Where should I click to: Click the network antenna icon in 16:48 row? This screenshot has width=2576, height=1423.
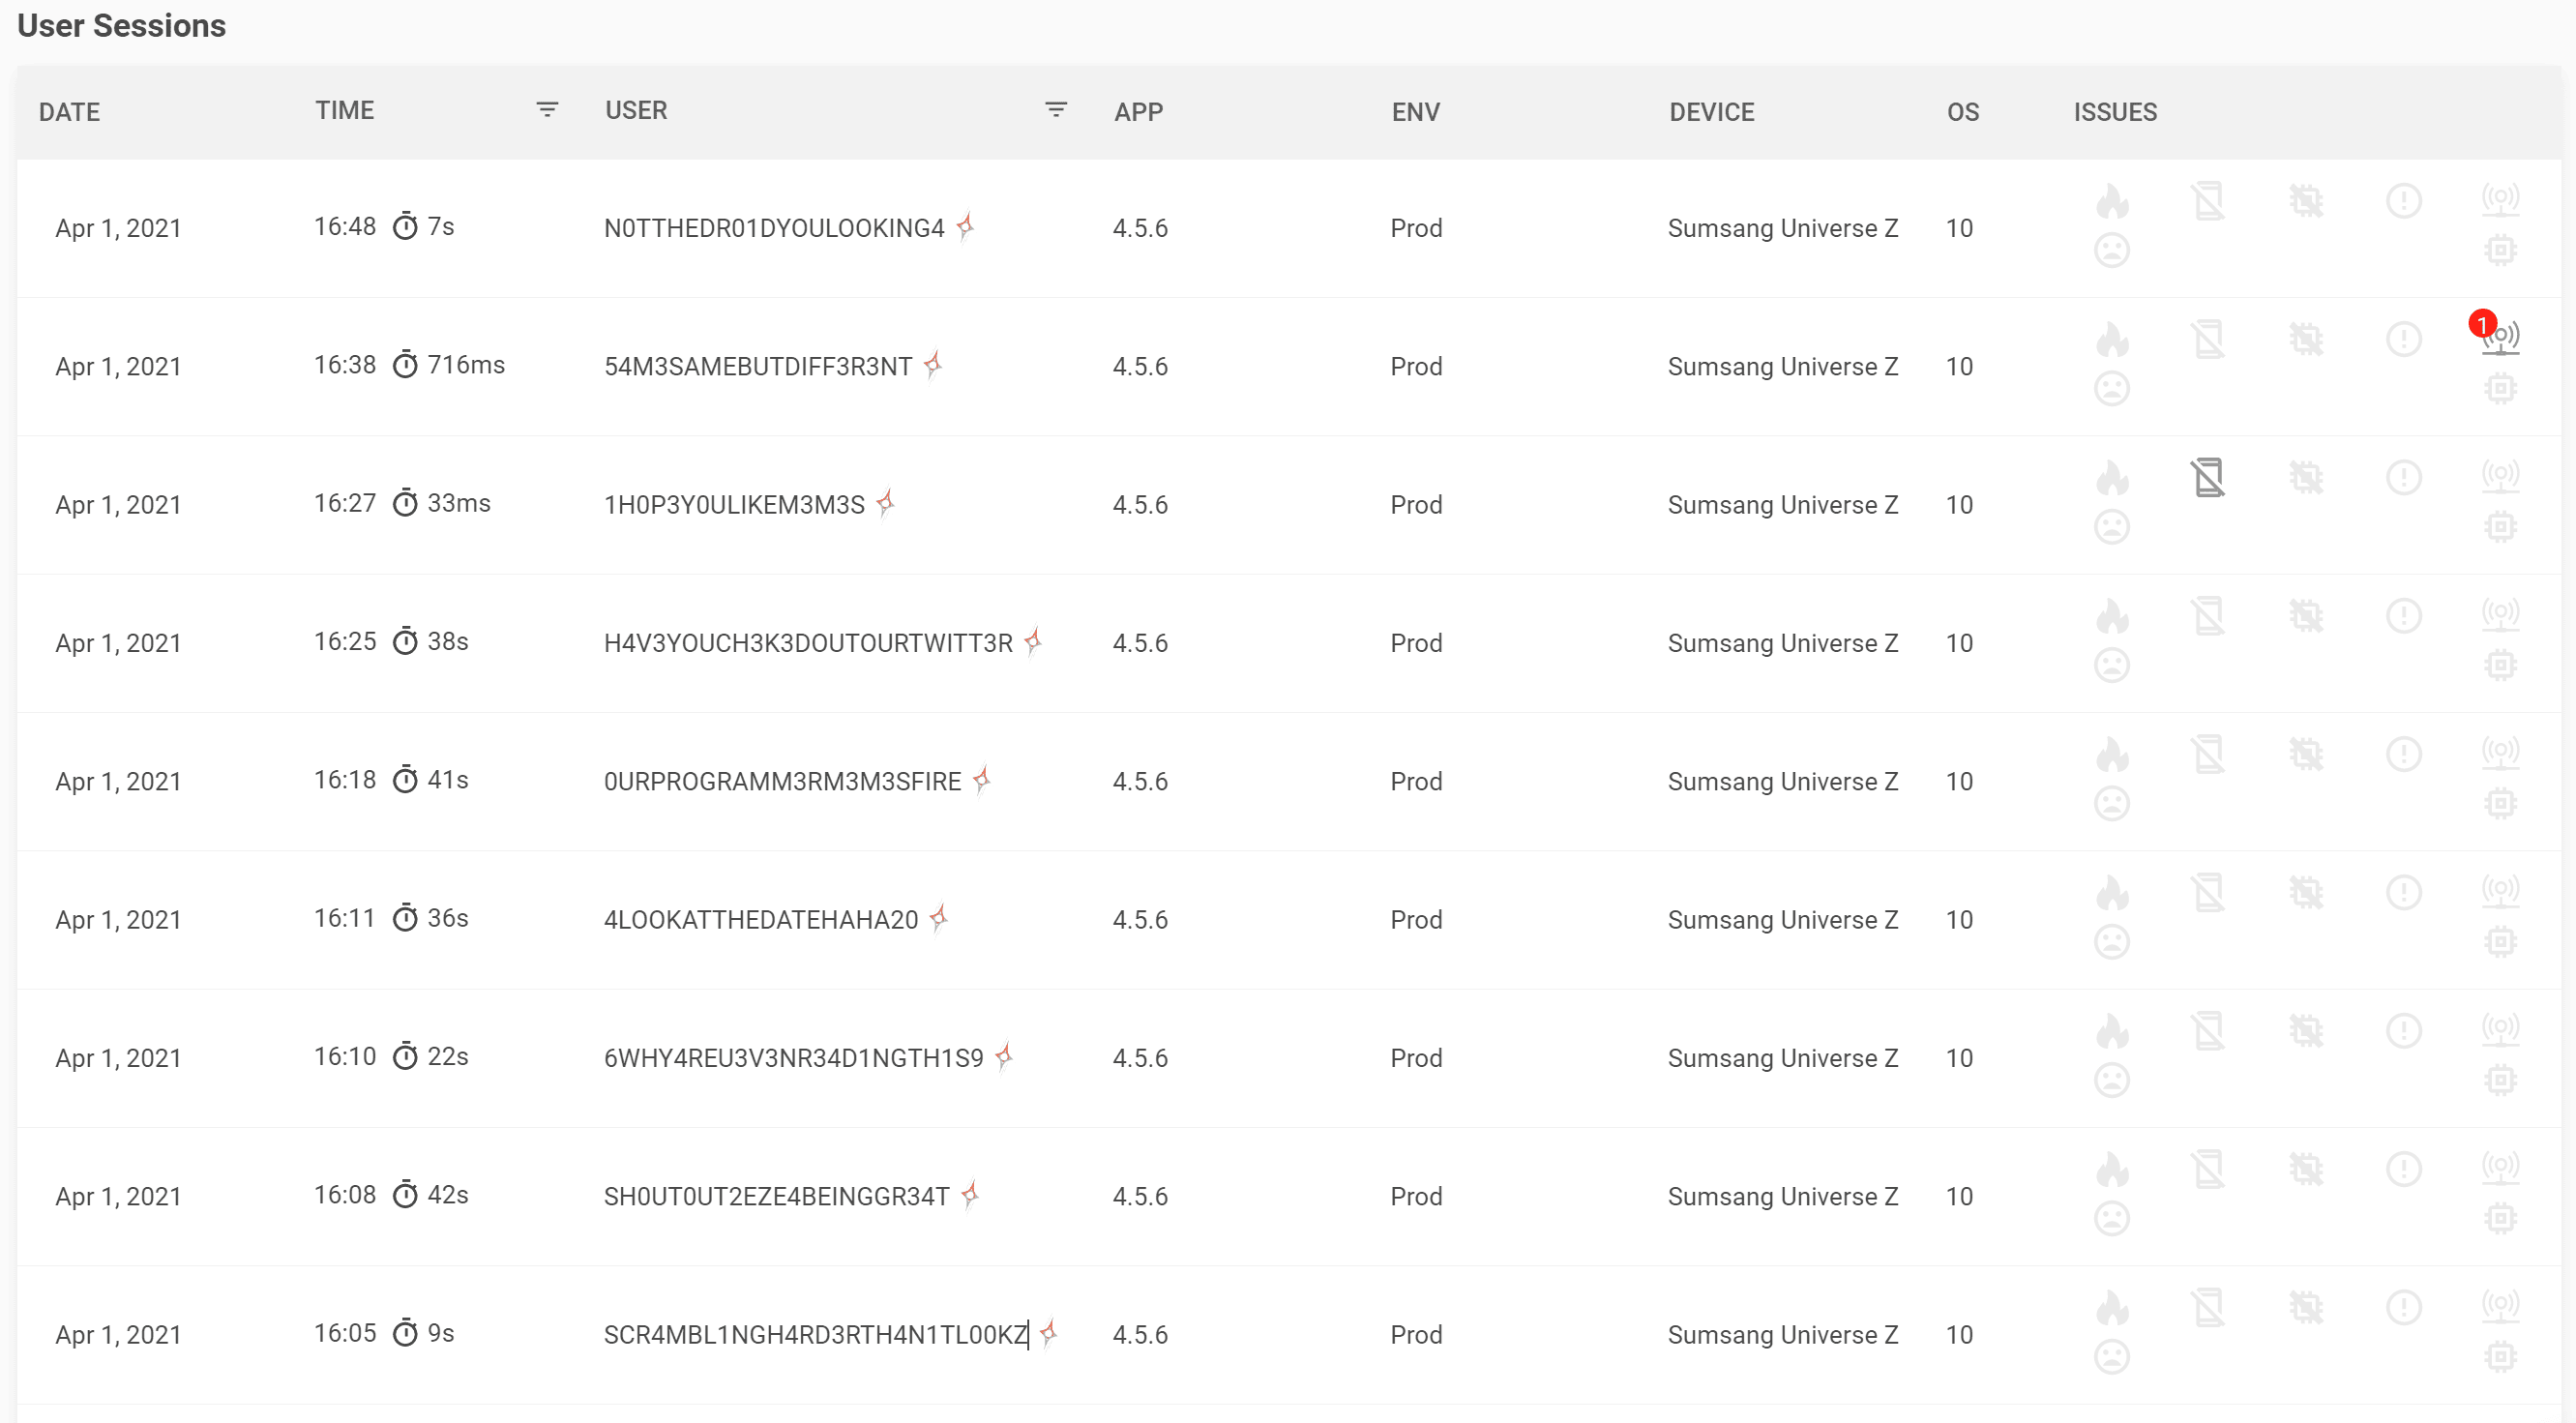pos(2500,201)
